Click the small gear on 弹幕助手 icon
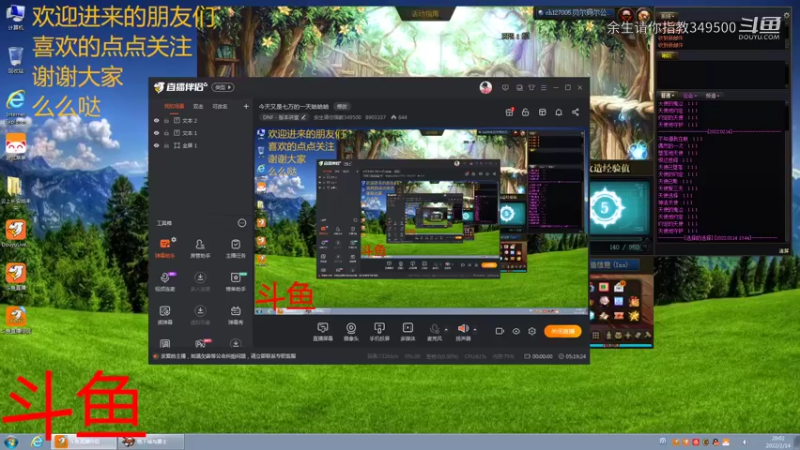 coord(174,239)
